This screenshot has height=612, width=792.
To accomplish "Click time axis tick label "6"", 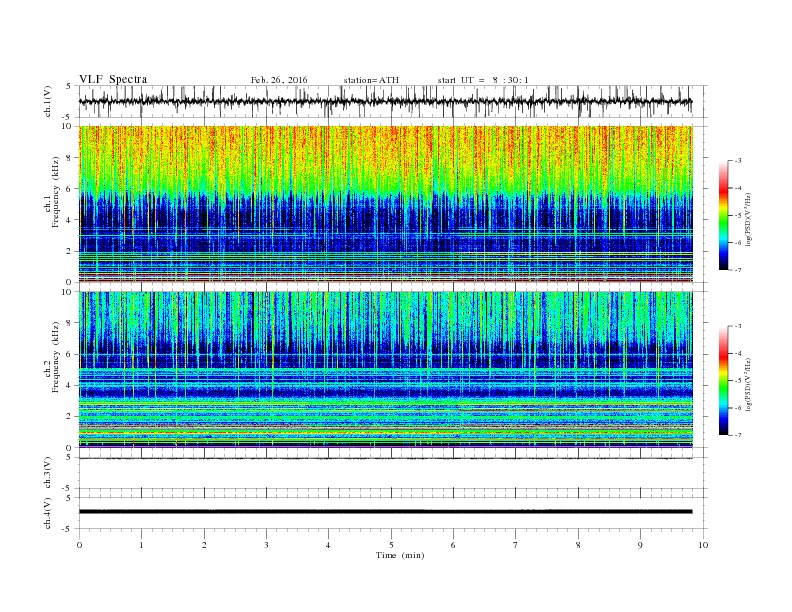I will tap(454, 545).
